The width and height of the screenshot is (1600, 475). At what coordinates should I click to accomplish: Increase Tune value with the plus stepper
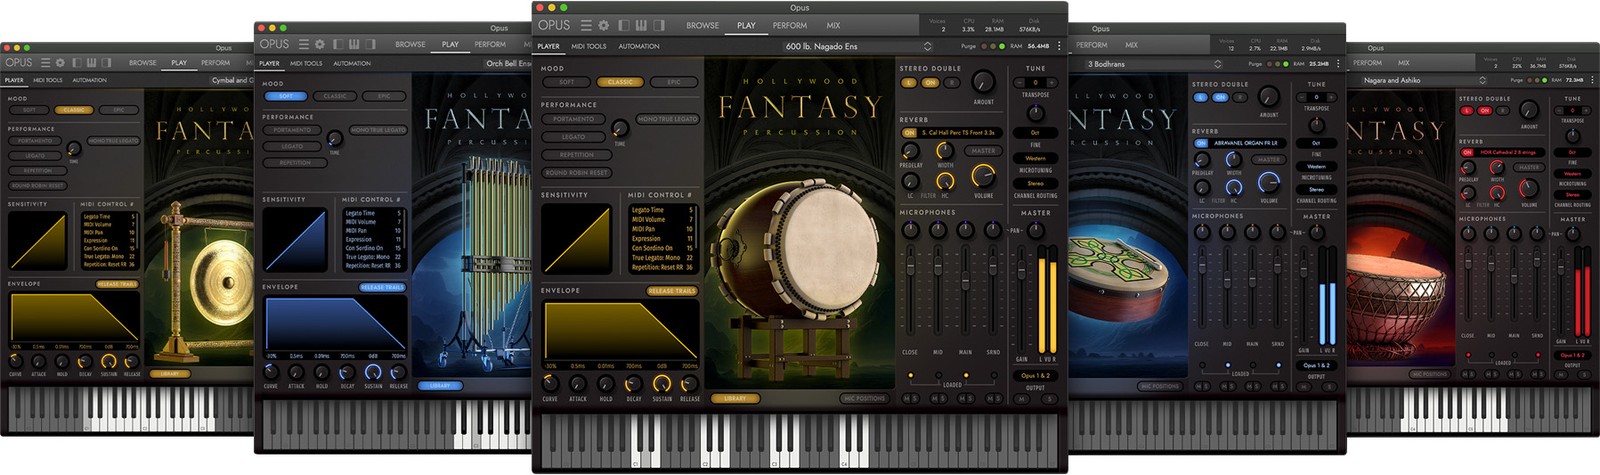[1050, 83]
